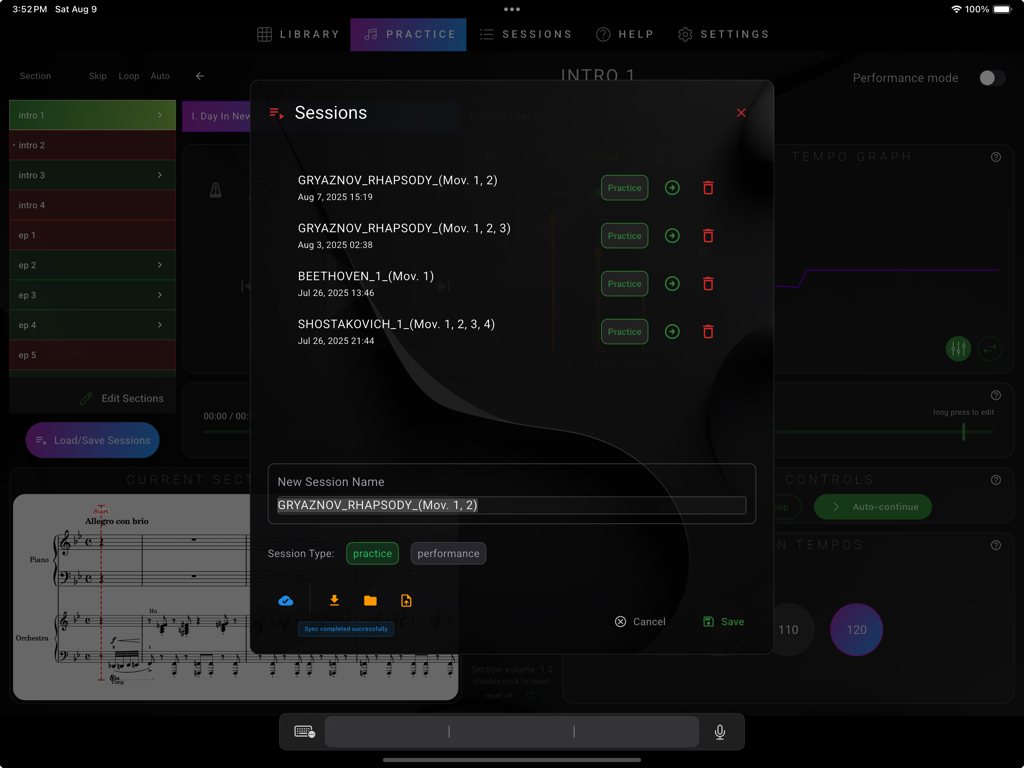Click the New Session Name text field
Viewport: 1024px width, 768px height.
(511, 505)
